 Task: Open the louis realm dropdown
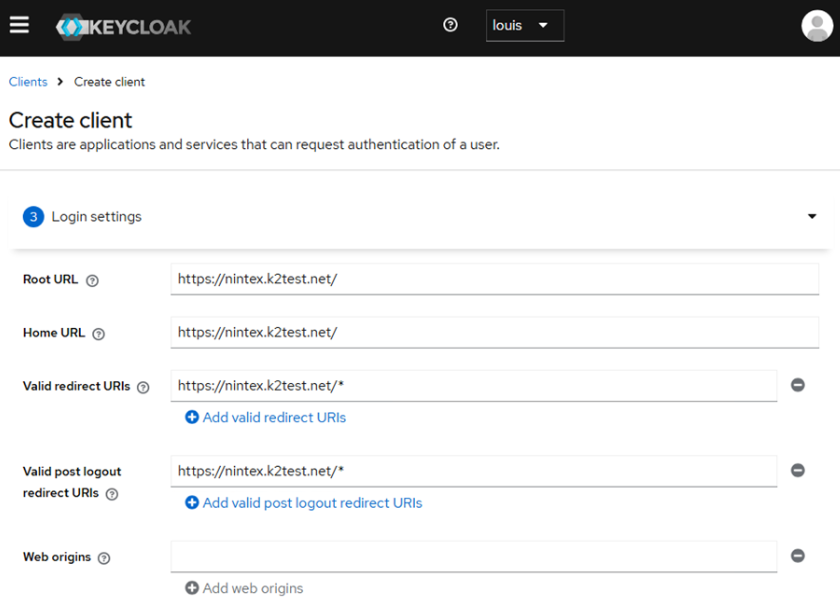[x=525, y=26]
